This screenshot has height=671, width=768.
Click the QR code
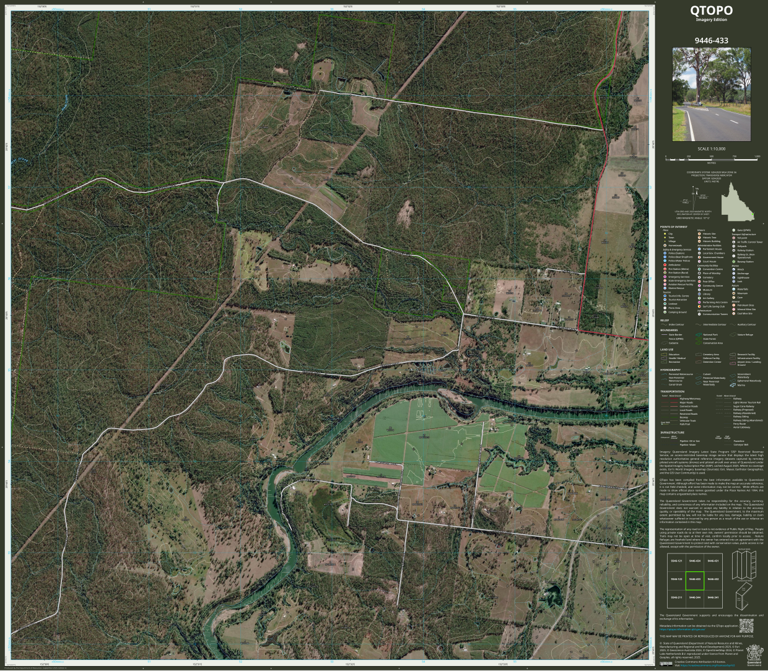(746, 625)
